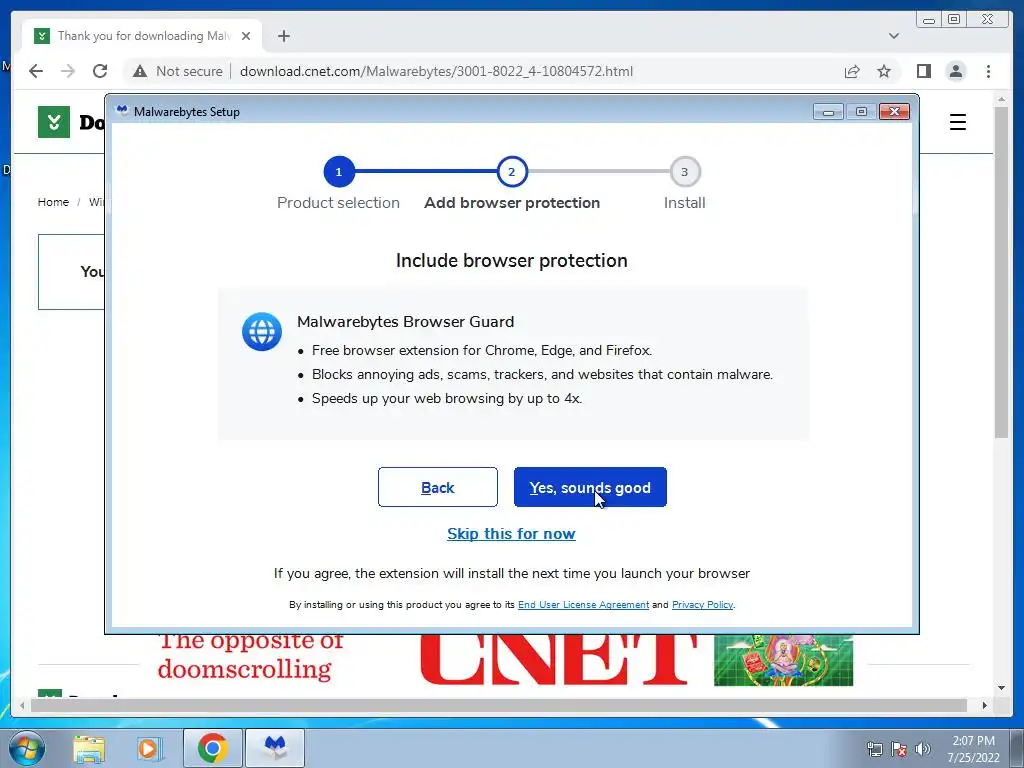Viewport: 1024px width, 768px height.
Task: Open a new Chrome tab
Action: [x=283, y=36]
